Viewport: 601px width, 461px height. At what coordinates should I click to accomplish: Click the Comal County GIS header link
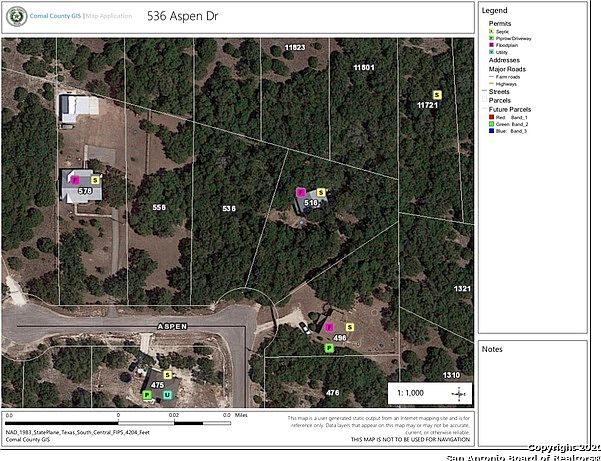pyautogui.click(x=55, y=16)
